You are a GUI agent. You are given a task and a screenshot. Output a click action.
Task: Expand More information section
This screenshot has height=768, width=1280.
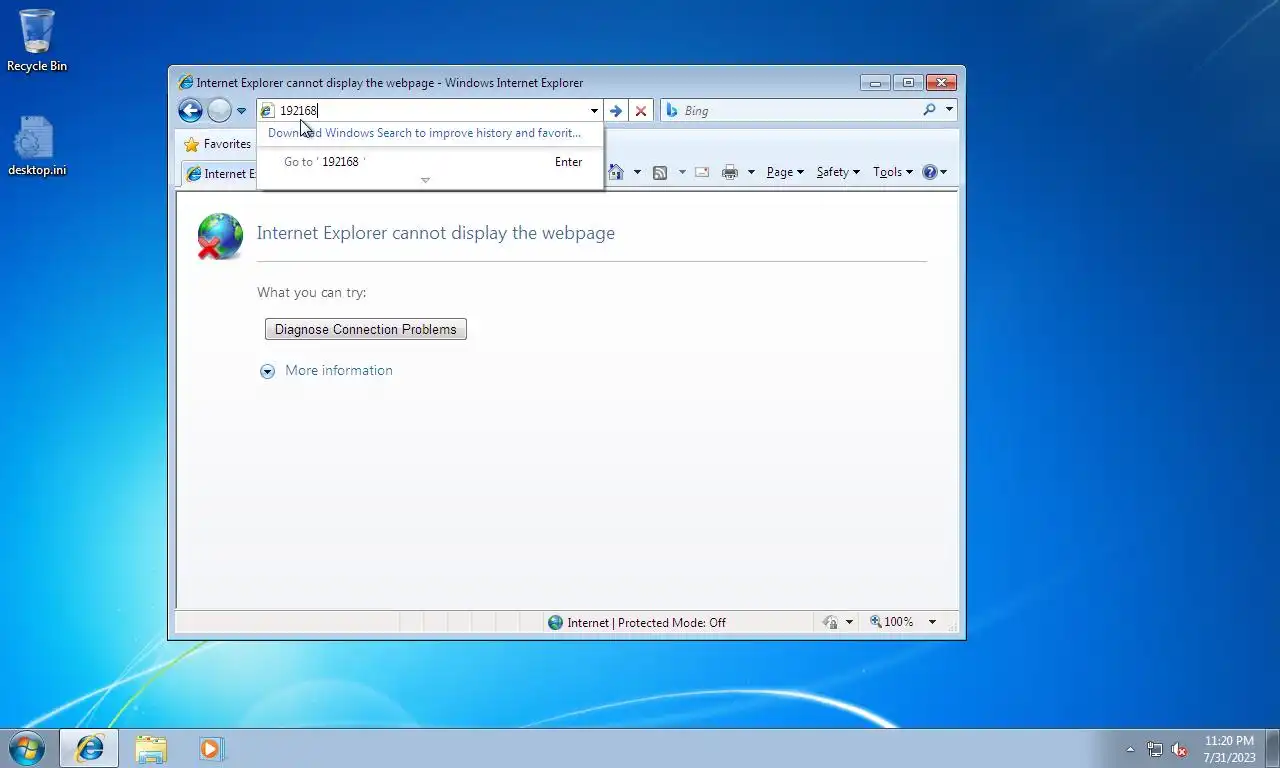(267, 371)
